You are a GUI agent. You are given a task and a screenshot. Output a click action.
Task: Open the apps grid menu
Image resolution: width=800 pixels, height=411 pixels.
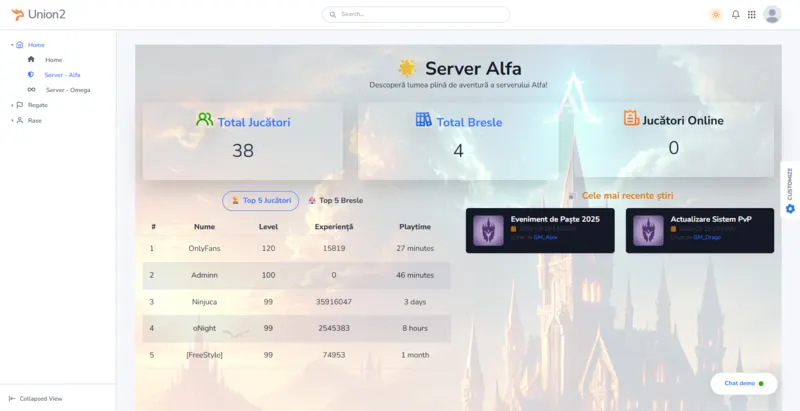(x=752, y=14)
